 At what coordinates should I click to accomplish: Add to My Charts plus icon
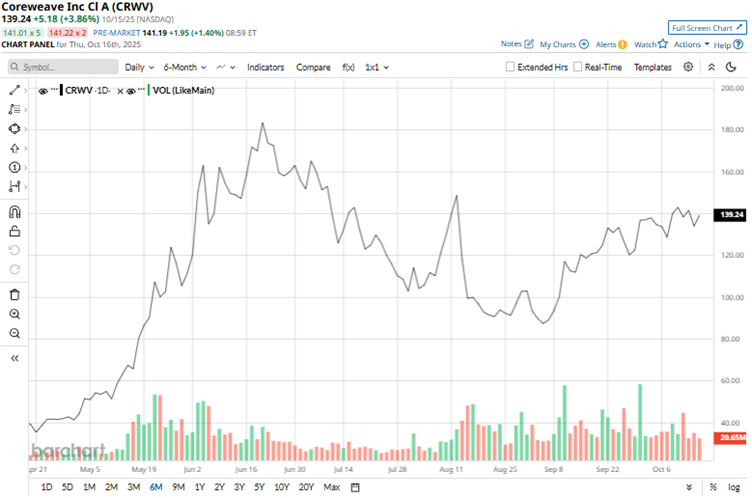[x=584, y=44]
